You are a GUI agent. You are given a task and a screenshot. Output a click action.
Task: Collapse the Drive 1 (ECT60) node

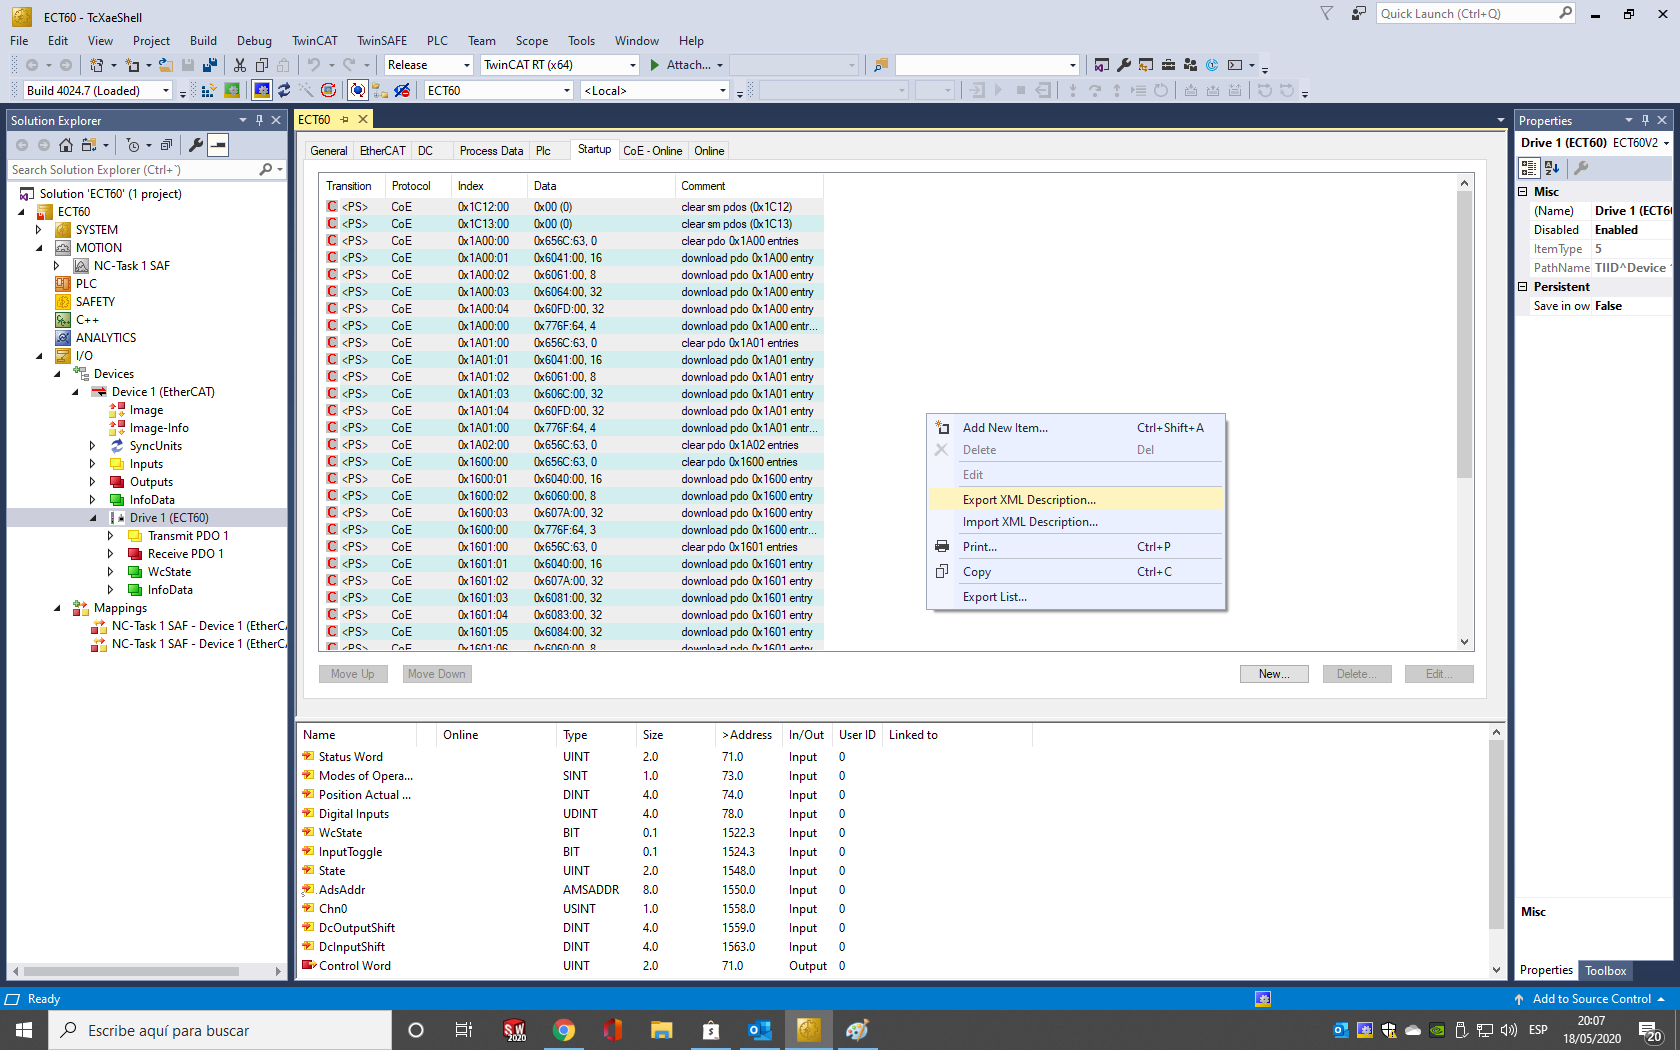click(x=93, y=518)
